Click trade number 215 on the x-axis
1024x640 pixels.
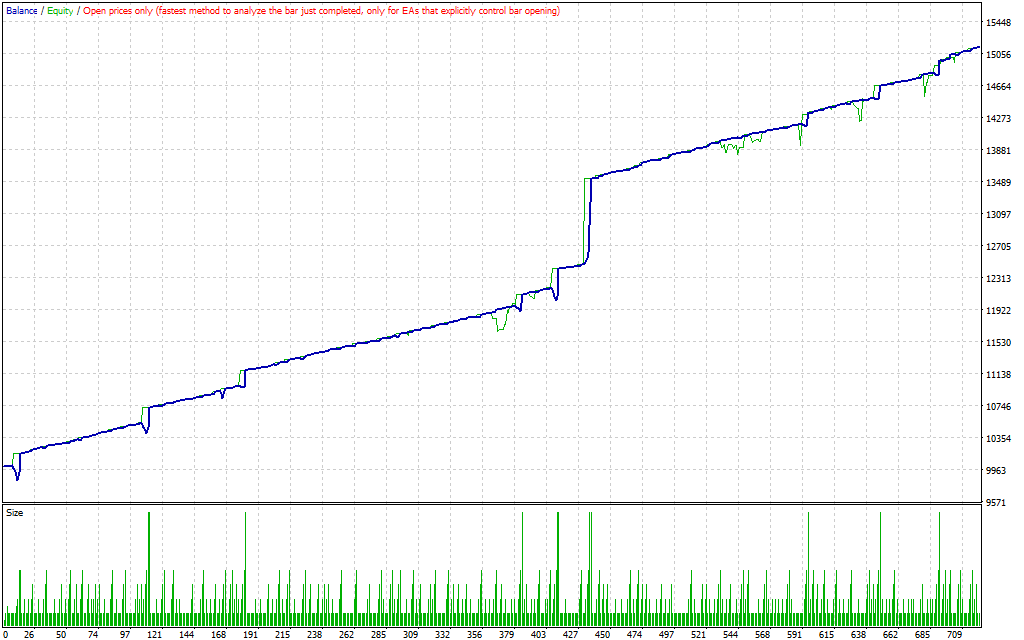(283, 634)
